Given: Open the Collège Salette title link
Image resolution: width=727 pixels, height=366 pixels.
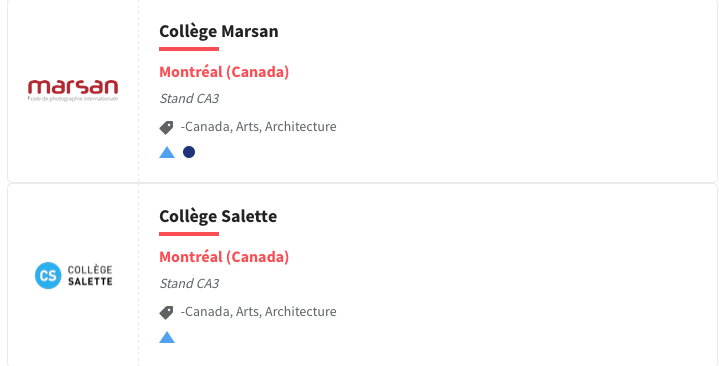Looking at the screenshot, I should click(218, 216).
